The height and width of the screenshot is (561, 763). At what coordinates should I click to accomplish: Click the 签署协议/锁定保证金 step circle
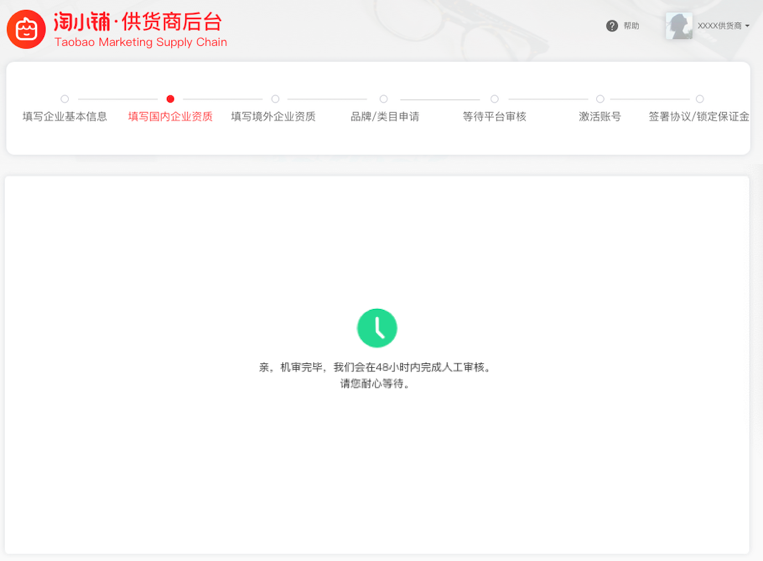point(700,99)
